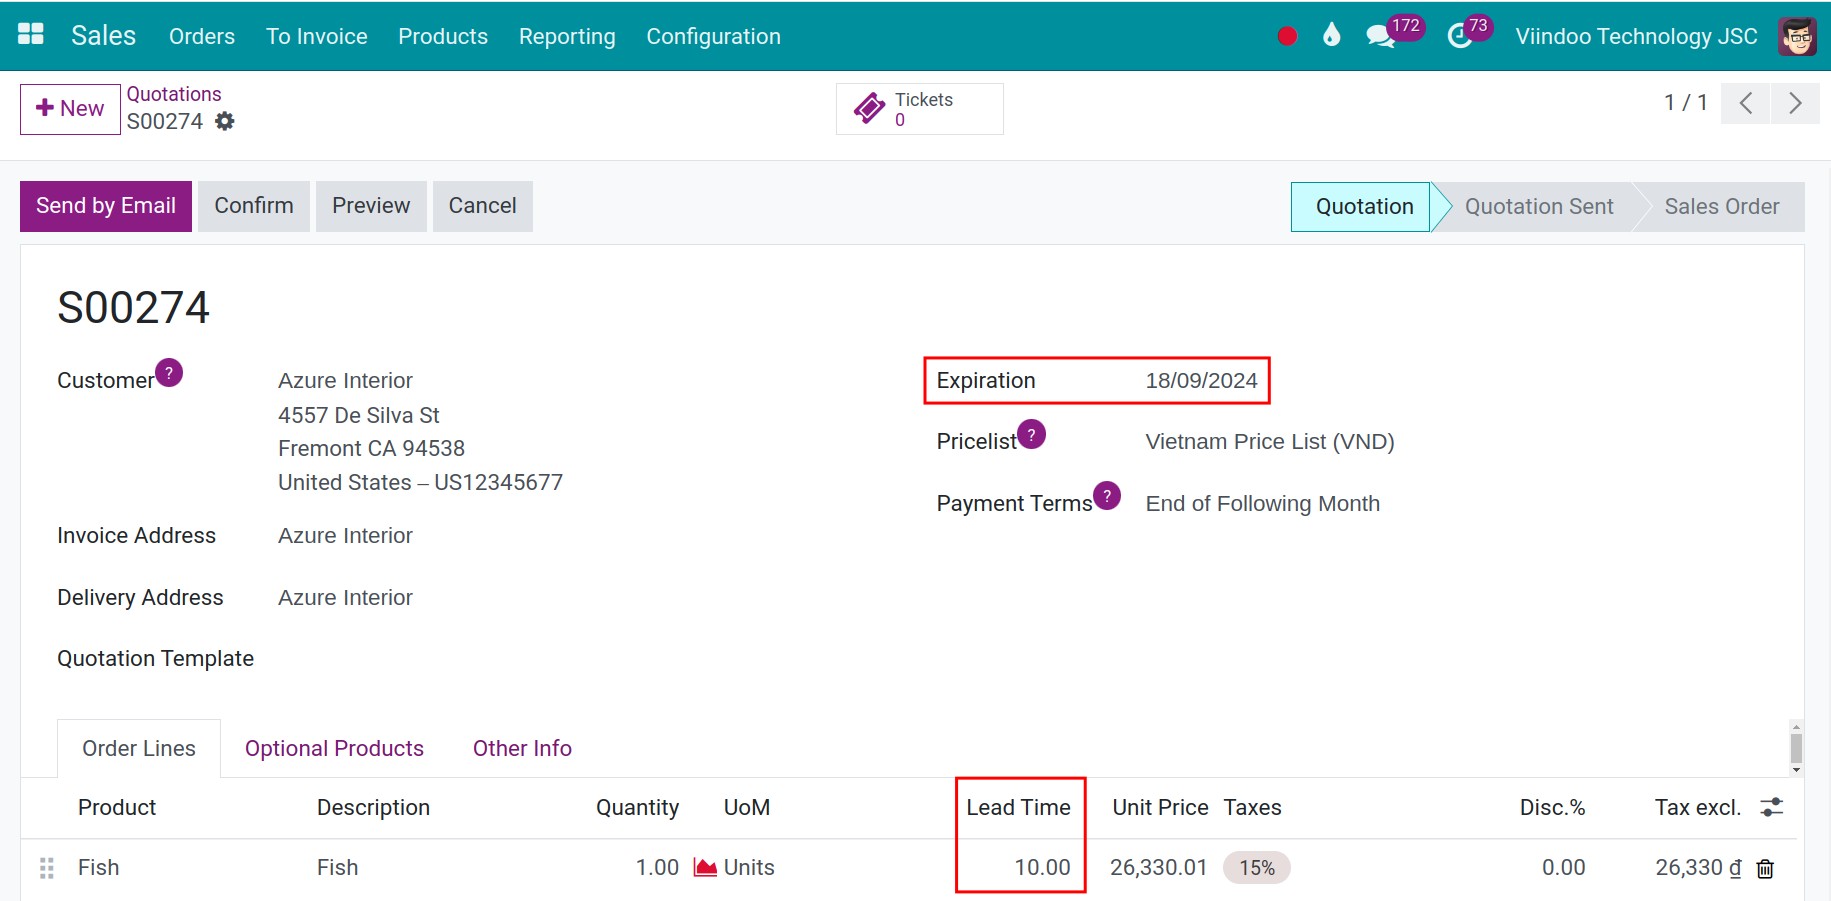Click the tax excluded amount 26,330 ₫
This screenshot has height=901, width=1831.
tap(1698, 868)
